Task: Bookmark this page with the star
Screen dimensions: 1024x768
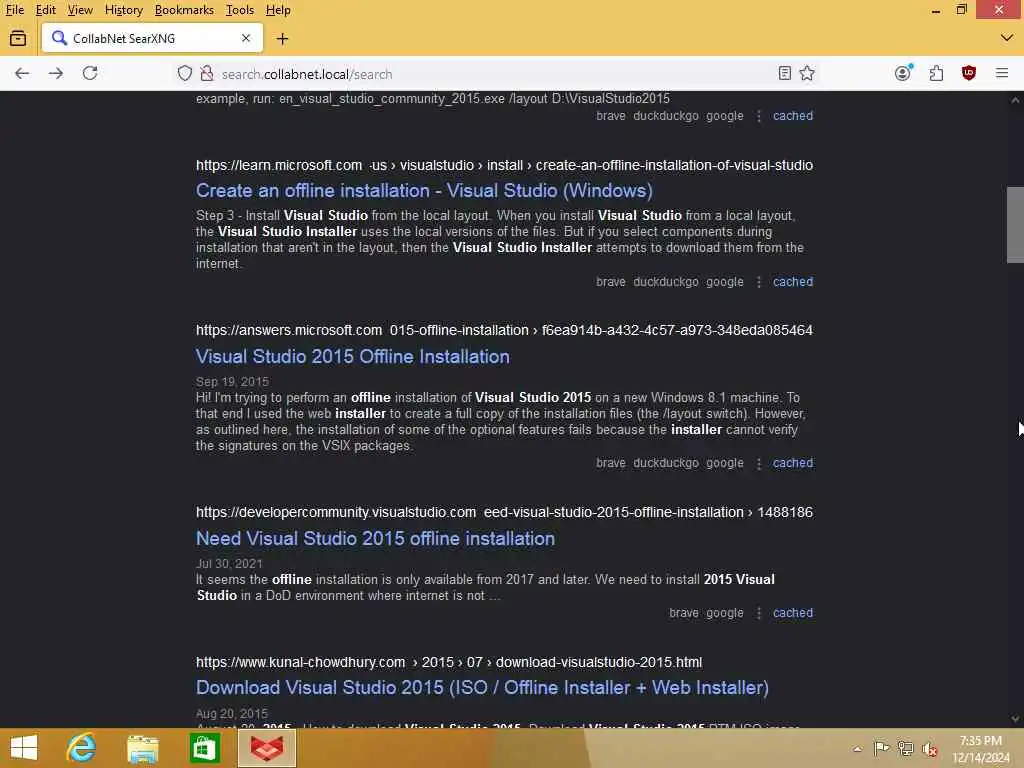Action: point(807,73)
